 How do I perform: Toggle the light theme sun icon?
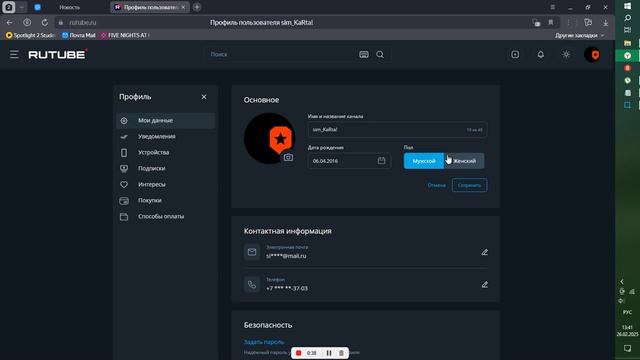point(566,54)
